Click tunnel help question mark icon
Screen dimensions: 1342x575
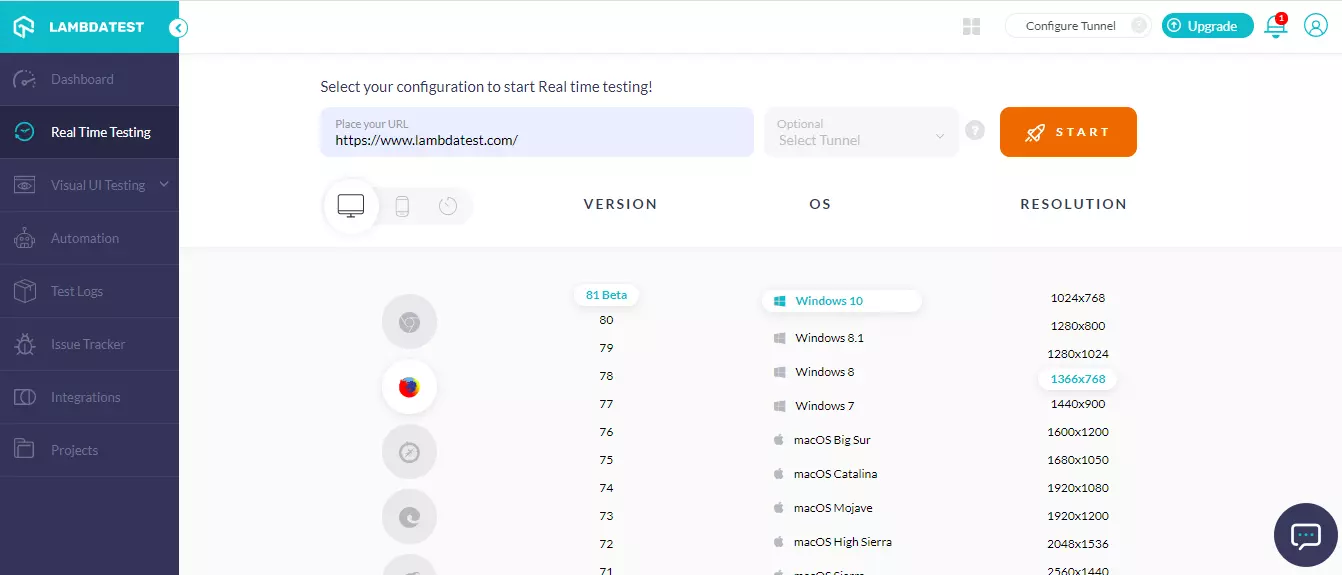click(x=975, y=131)
